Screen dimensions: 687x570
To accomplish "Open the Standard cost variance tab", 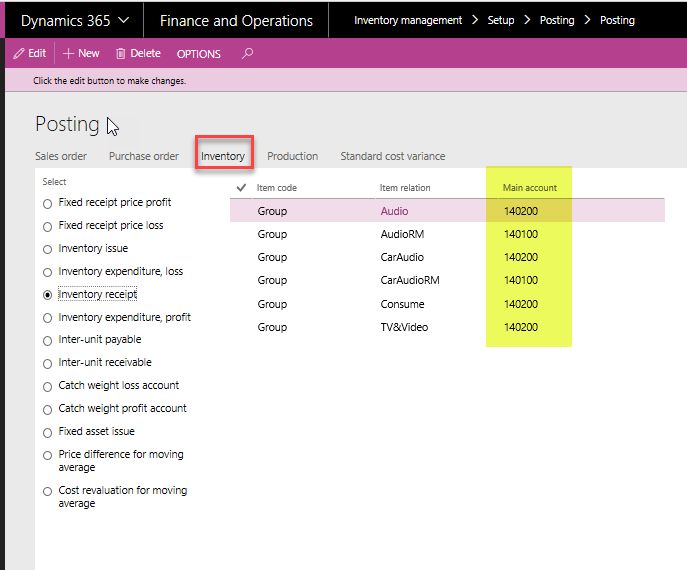I will click(x=392, y=156).
